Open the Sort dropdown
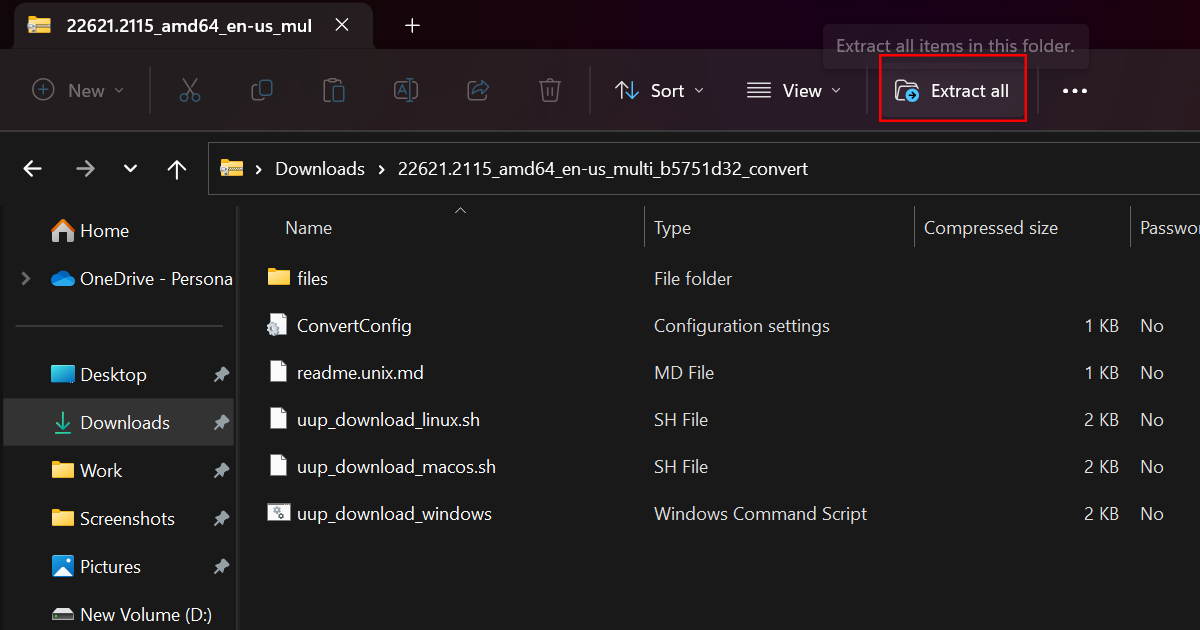Screen dimensions: 1200x630 point(659,91)
